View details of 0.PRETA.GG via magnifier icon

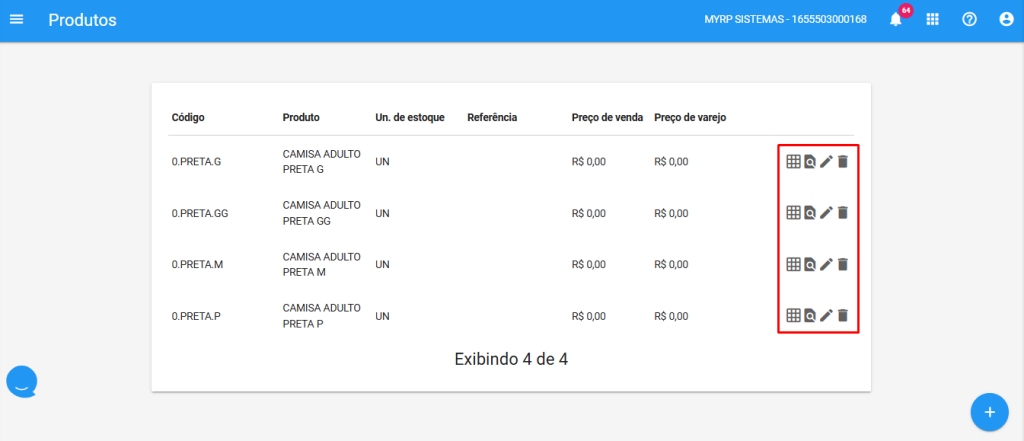810,212
